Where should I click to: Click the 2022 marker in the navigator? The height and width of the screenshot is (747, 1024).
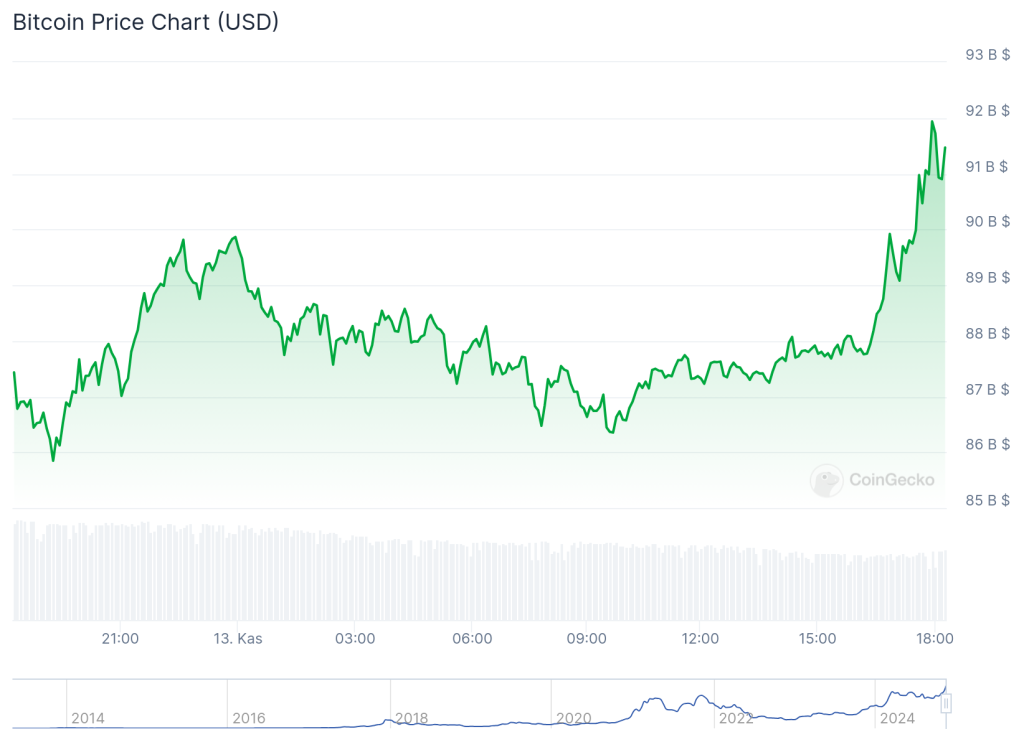click(x=735, y=718)
